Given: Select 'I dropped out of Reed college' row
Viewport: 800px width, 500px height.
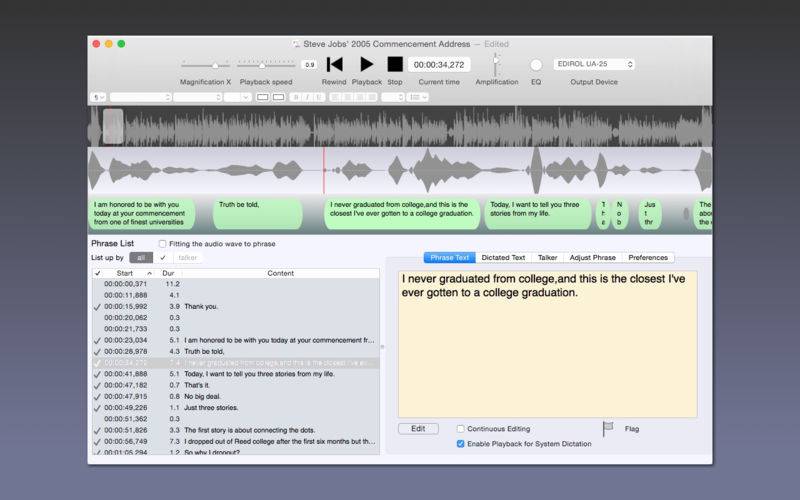Looking at the screenshot, I should [x=236, y=441].
